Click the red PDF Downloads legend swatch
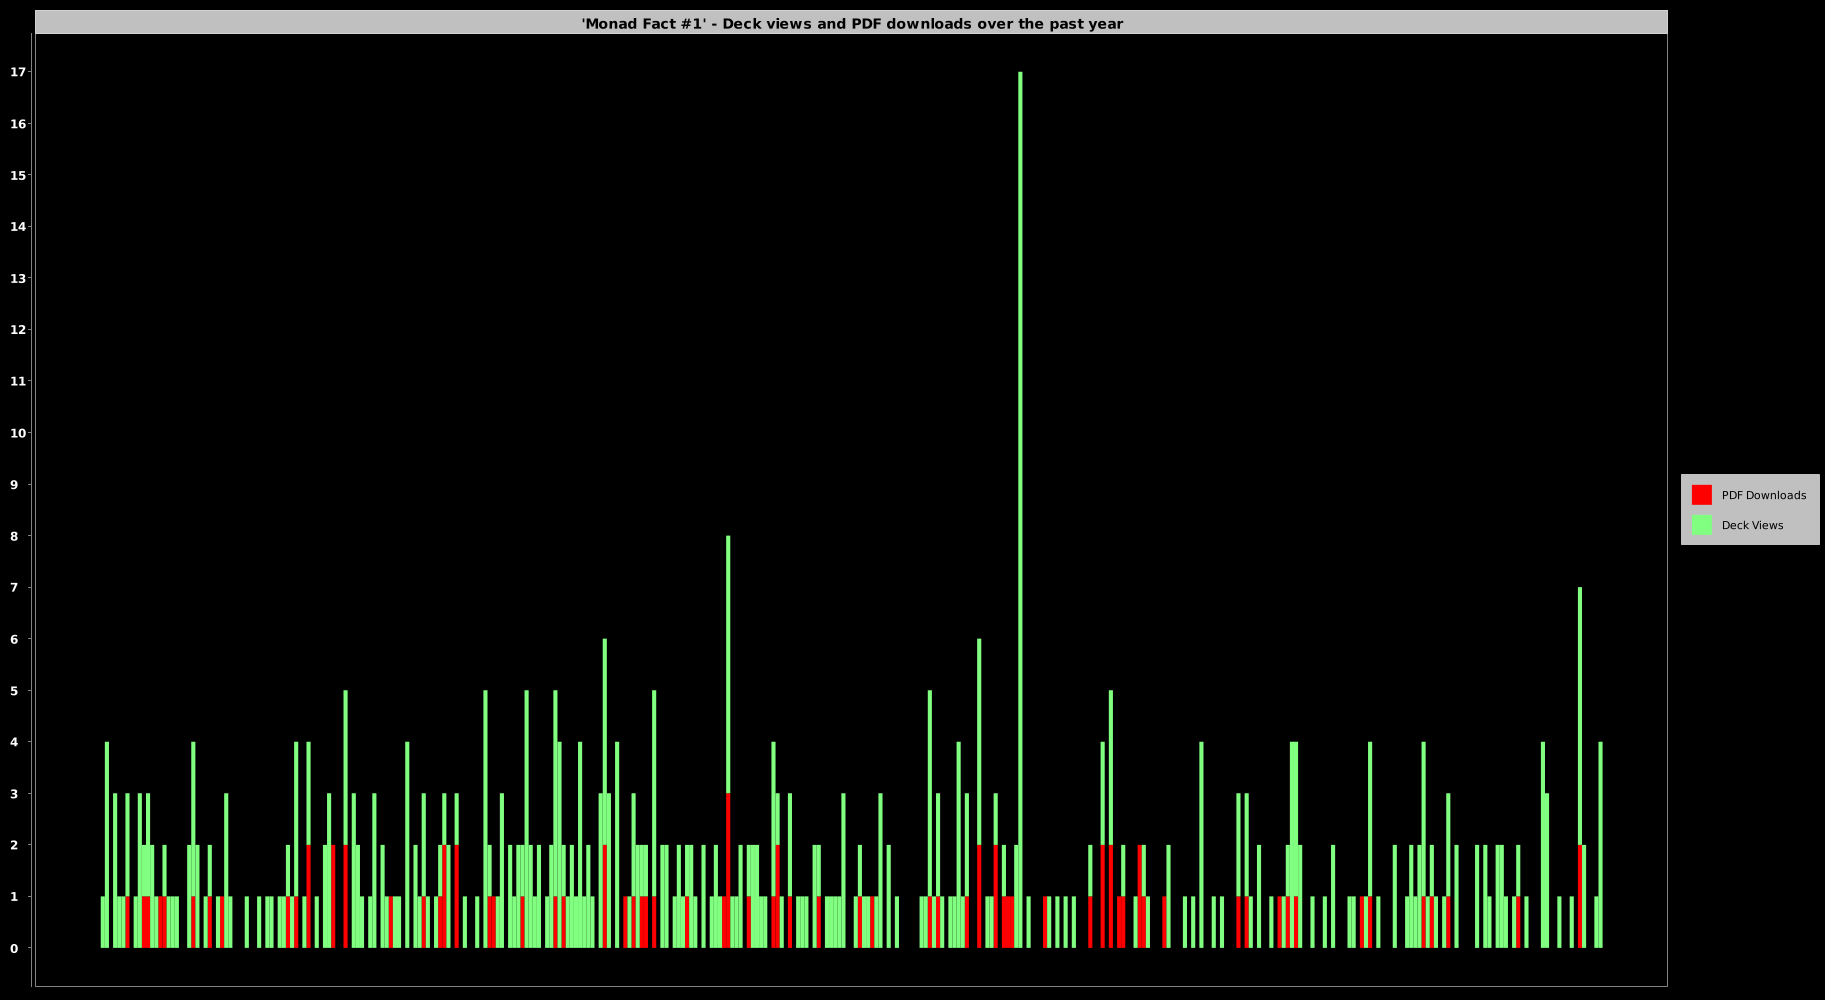The image size is (1825, 1000). (x=1701, y=495)
